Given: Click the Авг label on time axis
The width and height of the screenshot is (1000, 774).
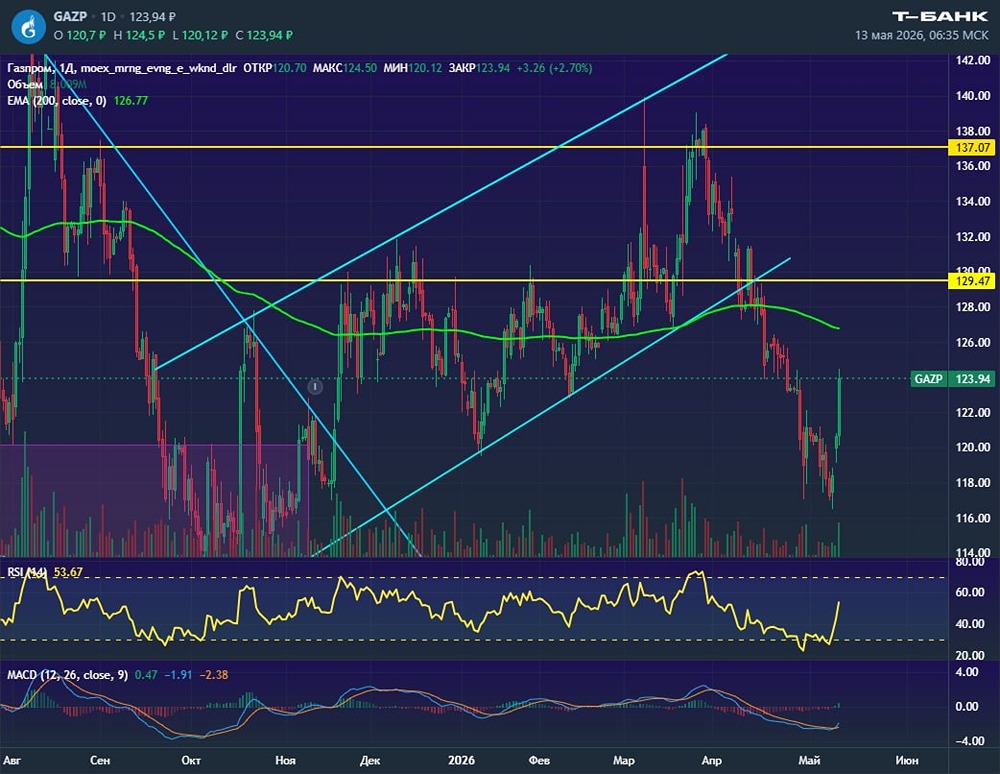Looking at the screenshot, I should pyautogui.click(x=12, y=760).
